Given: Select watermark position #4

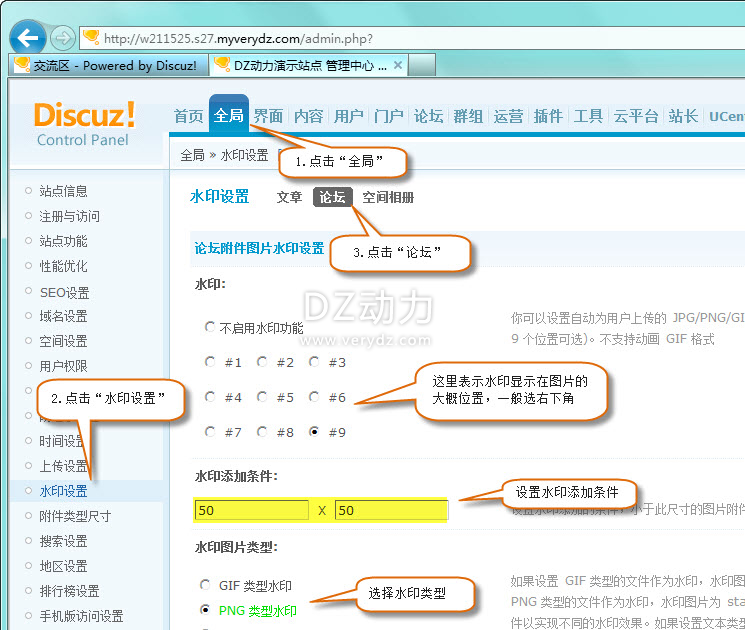Looking at the screenshot, I should (x=210, y=396).
